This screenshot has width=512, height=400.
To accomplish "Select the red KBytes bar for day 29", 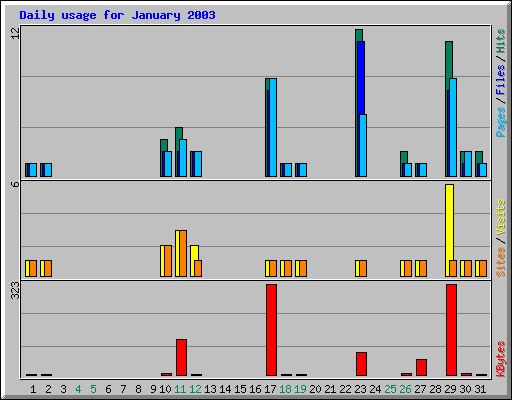I will [x=451, y=330].
